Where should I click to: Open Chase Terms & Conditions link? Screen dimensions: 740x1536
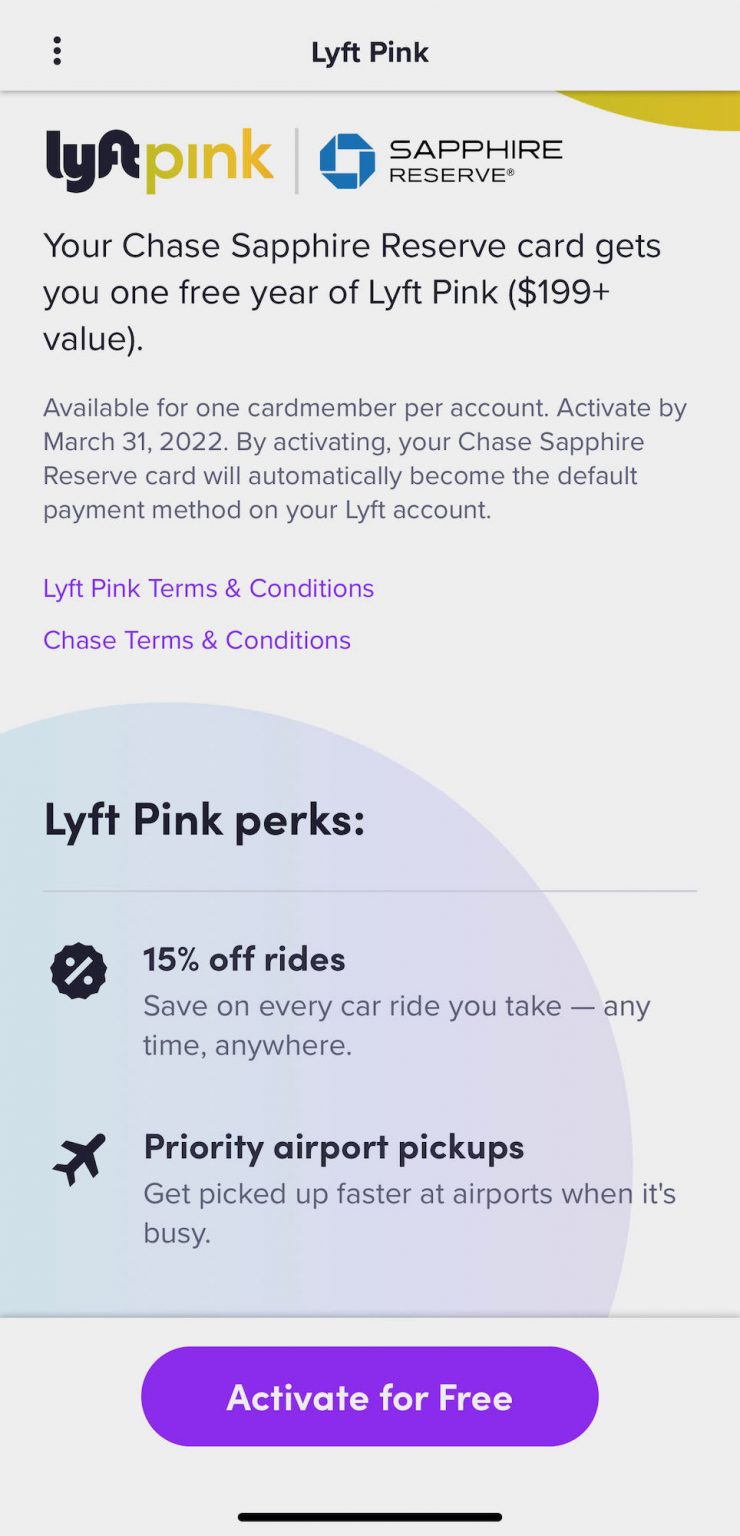pyautogui.click(x=197, y=640)
